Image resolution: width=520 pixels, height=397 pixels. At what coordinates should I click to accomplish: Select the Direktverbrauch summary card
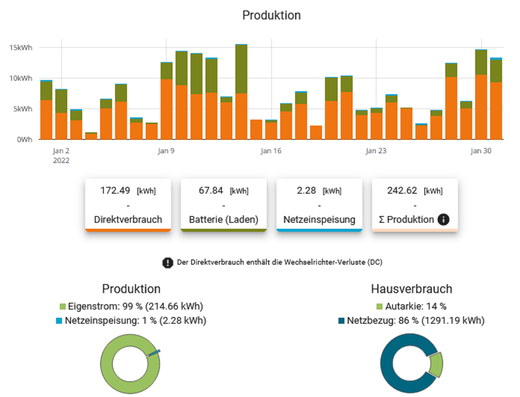(128, 205)
